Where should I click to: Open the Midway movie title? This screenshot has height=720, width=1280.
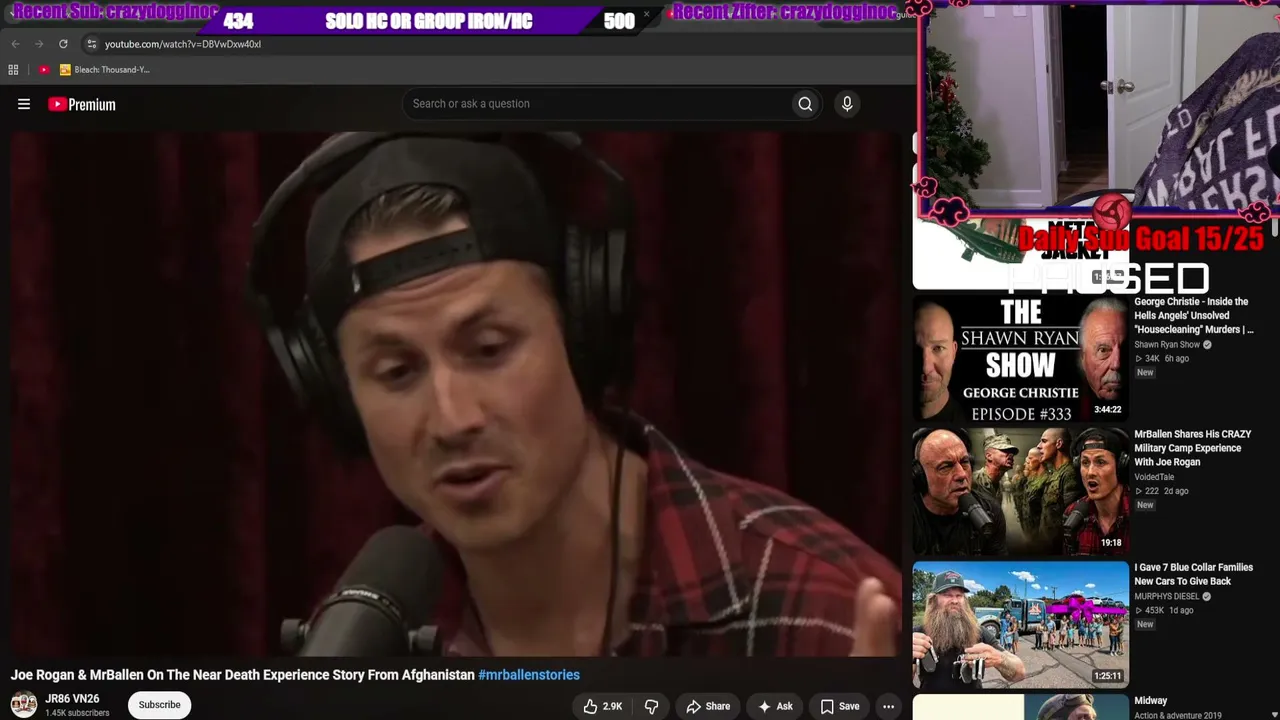click(1151, 701)
